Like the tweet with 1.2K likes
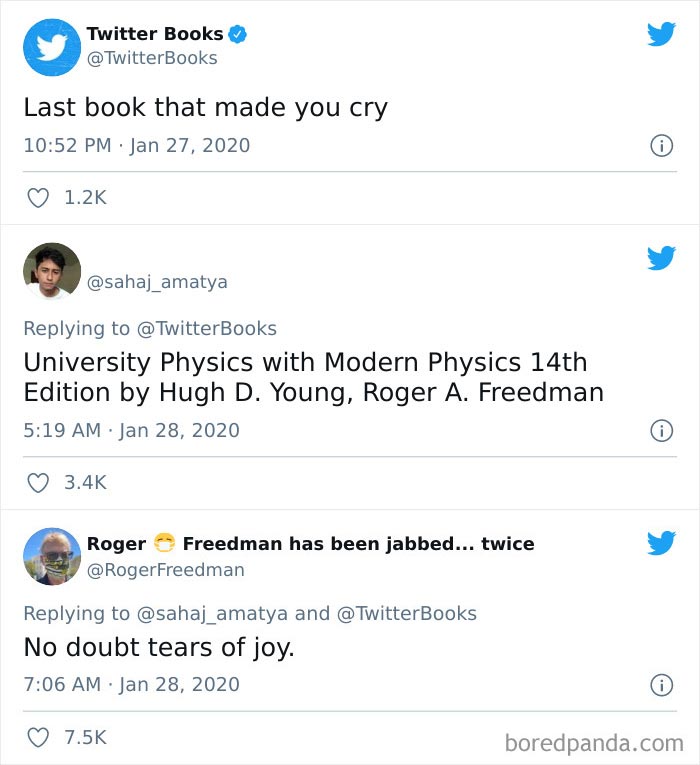The width and height of the screenshot is (700, 765). [38, 198]
